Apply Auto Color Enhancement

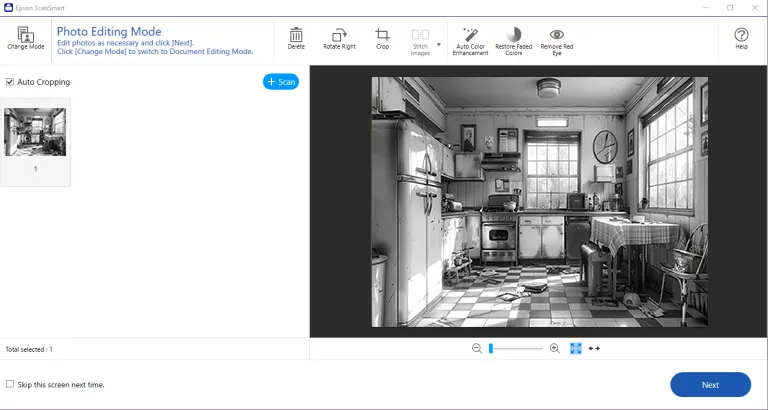pos(470,42)
